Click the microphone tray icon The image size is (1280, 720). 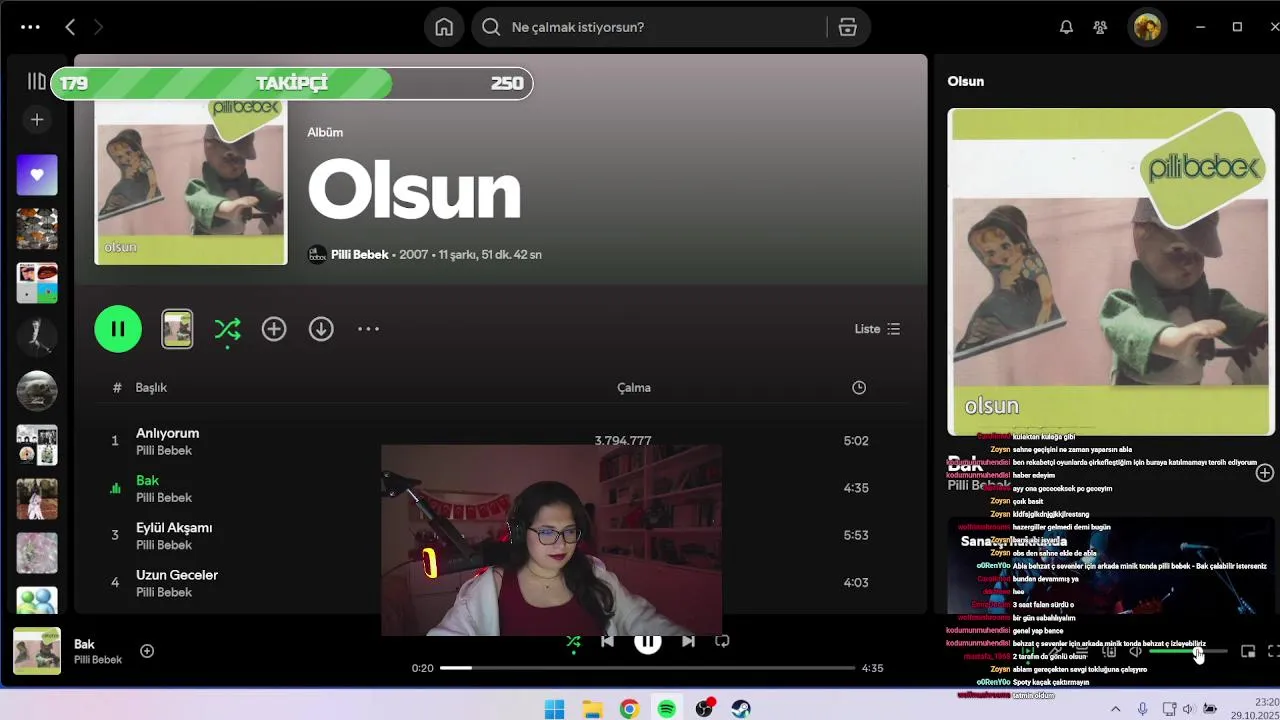(1143, 709)
